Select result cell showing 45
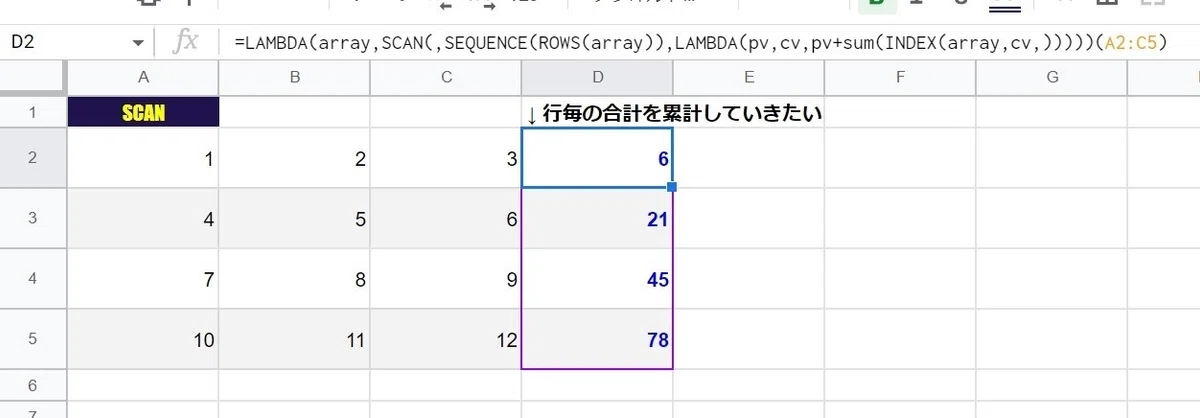Image resolution: width=1200 pixels, height=418 pixels. tap(597, 279)
